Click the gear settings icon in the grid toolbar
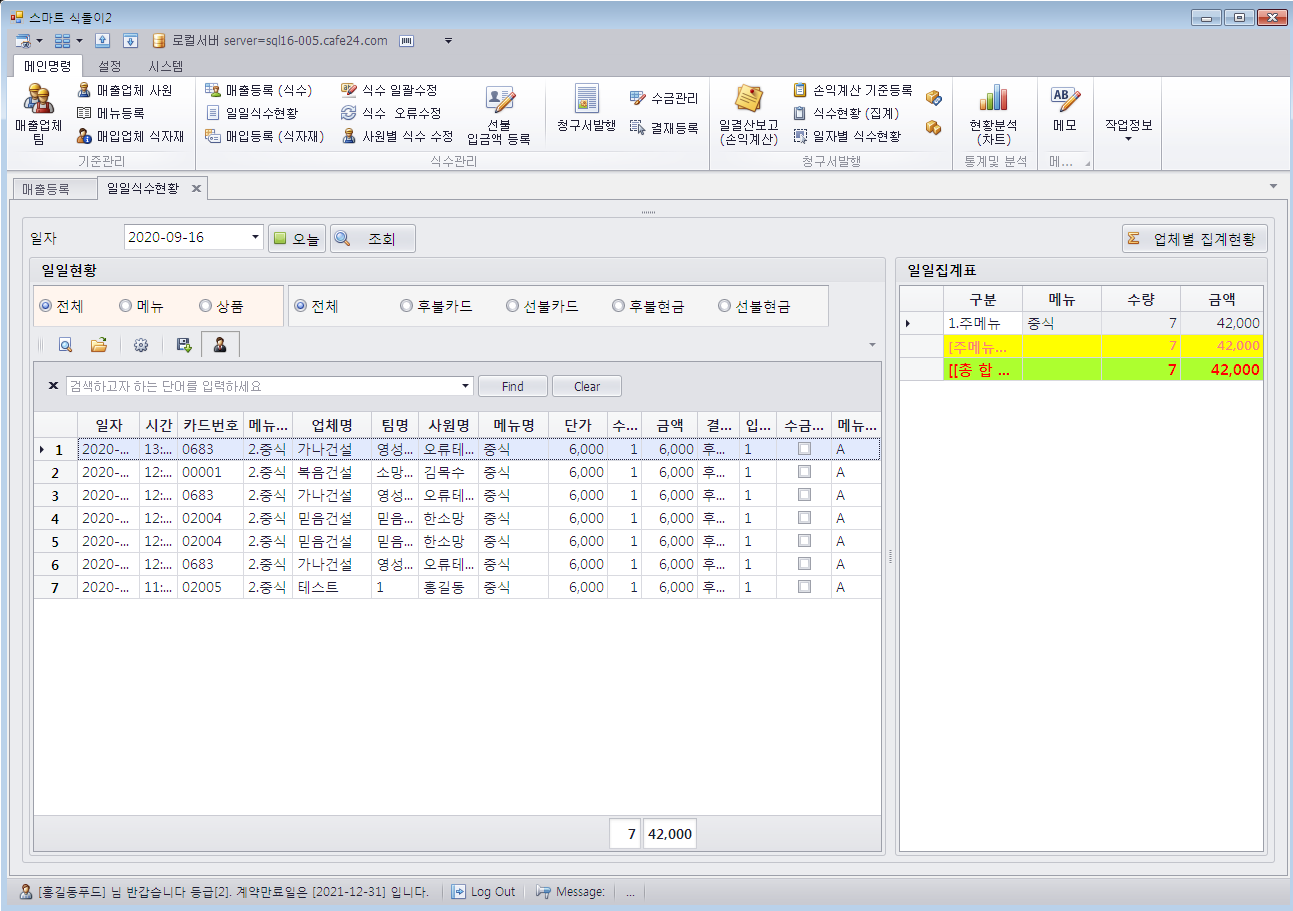This screenshot has width=1293, height=911. [141, 345]
